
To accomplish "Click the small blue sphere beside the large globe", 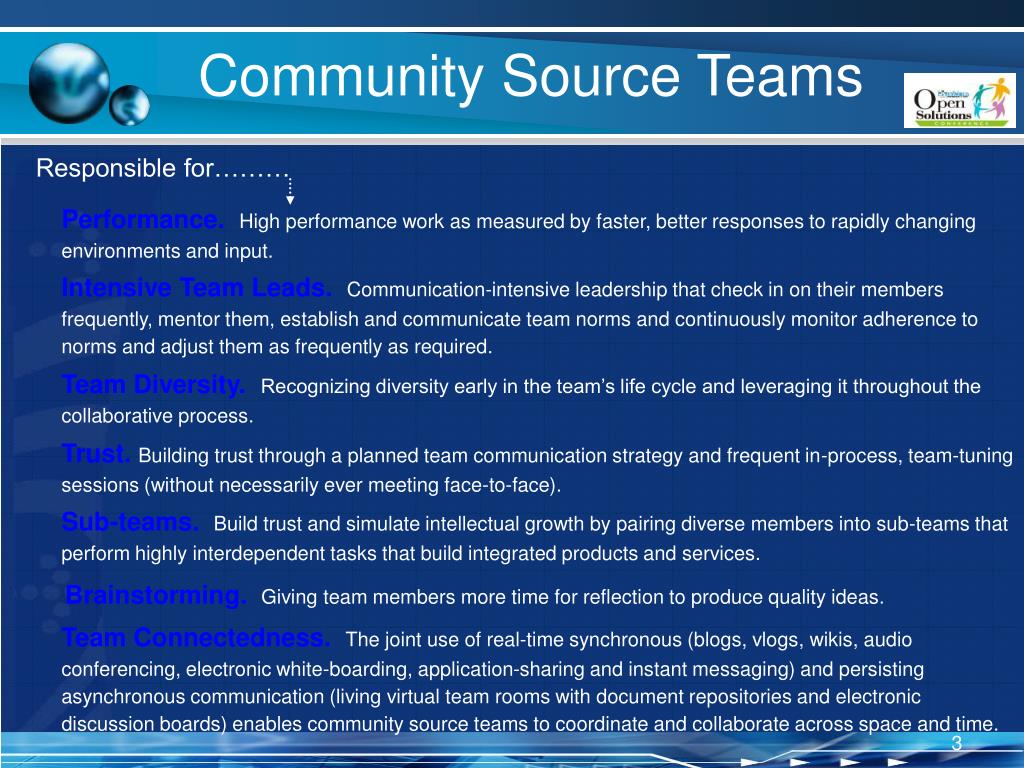I will (x=129, y=105).
